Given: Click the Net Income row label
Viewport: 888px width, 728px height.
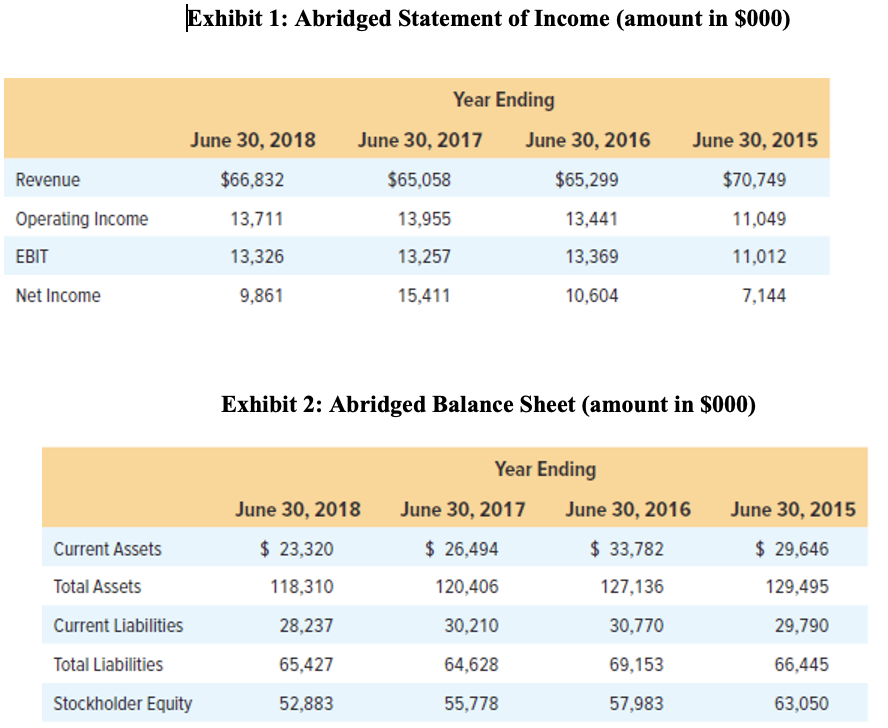Looking at the screenshot, I should pos(58,295).
